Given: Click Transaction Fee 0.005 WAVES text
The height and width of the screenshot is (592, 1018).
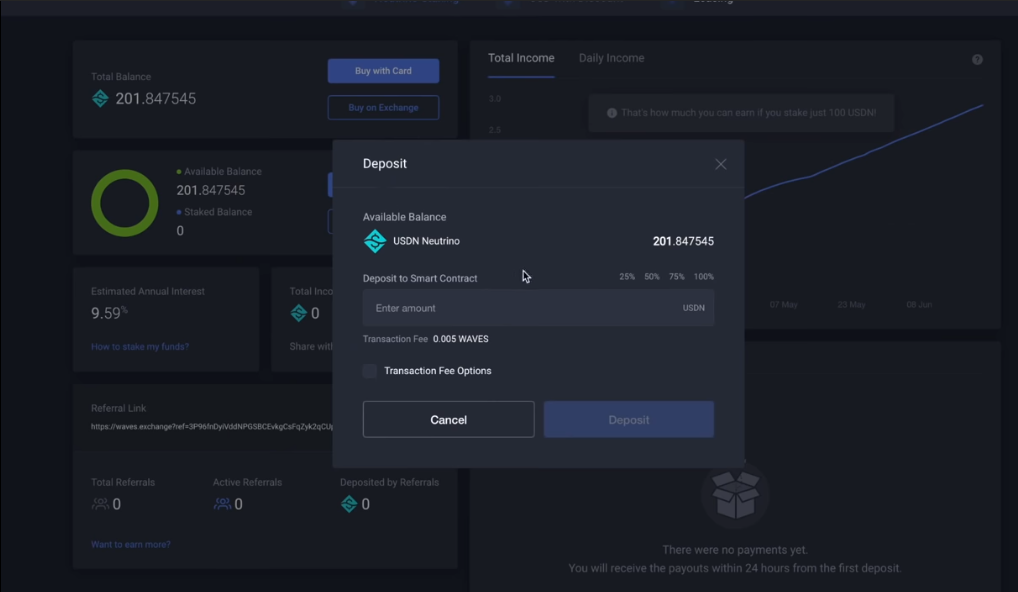Looking at the screenshot, I should pyautogui.click(x=425, y=339).
